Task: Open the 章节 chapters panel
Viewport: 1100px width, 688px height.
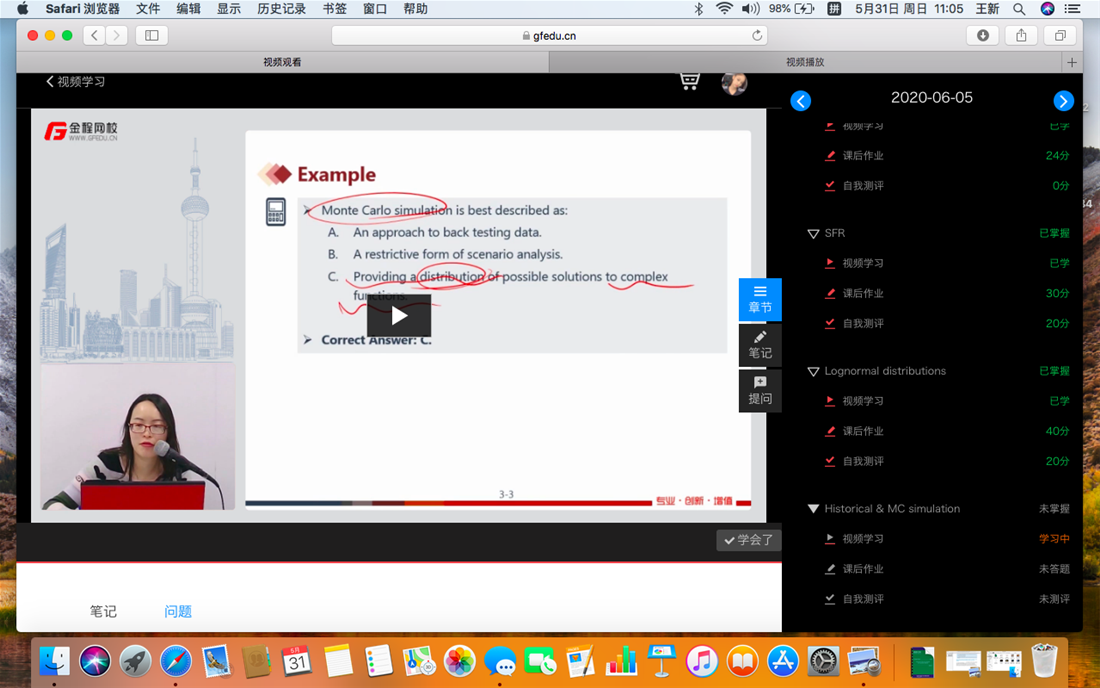Action: point(760,299)
